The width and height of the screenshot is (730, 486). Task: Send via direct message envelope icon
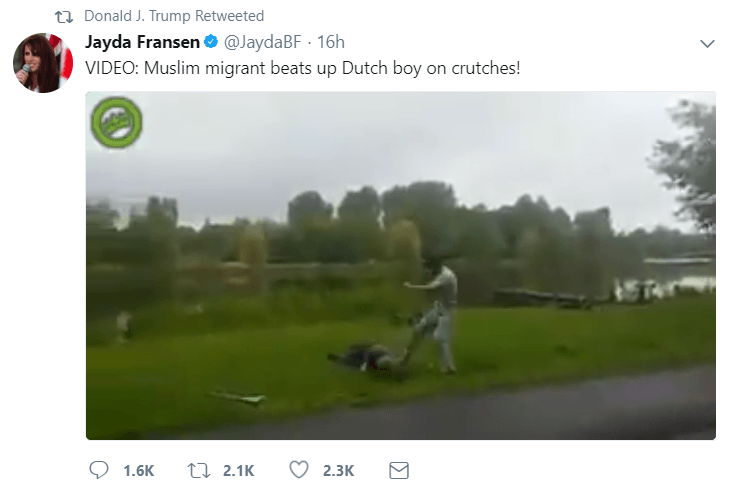(x=399, y=470)
